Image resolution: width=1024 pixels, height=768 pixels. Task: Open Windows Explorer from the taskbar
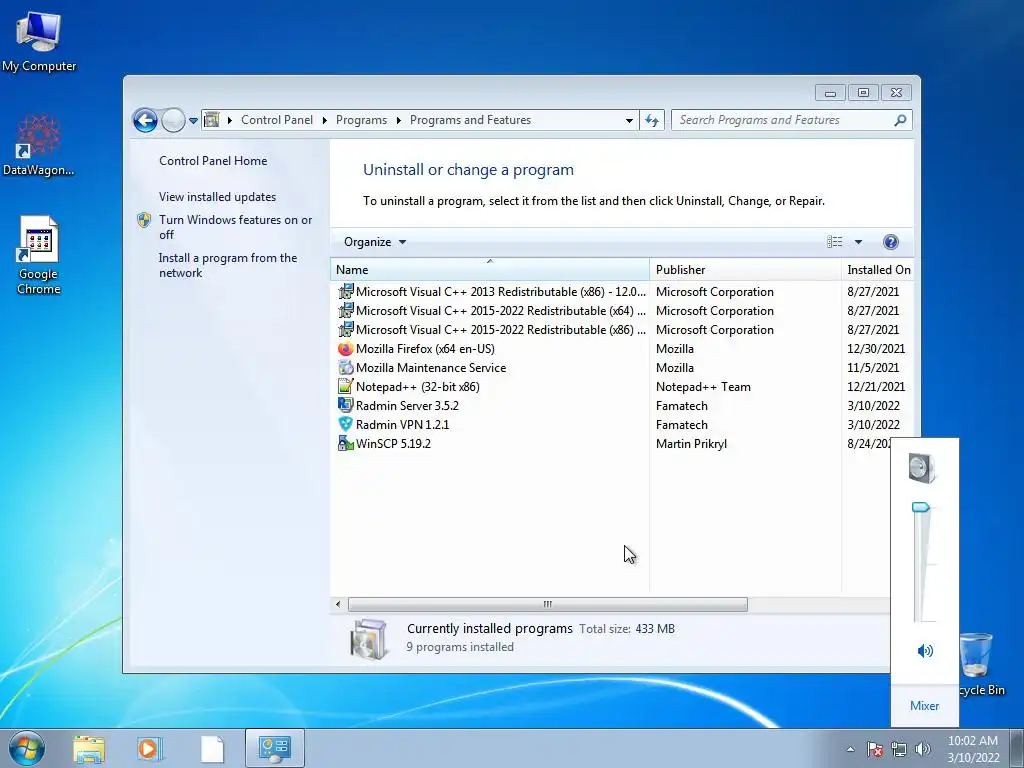(x=89, y=749)
